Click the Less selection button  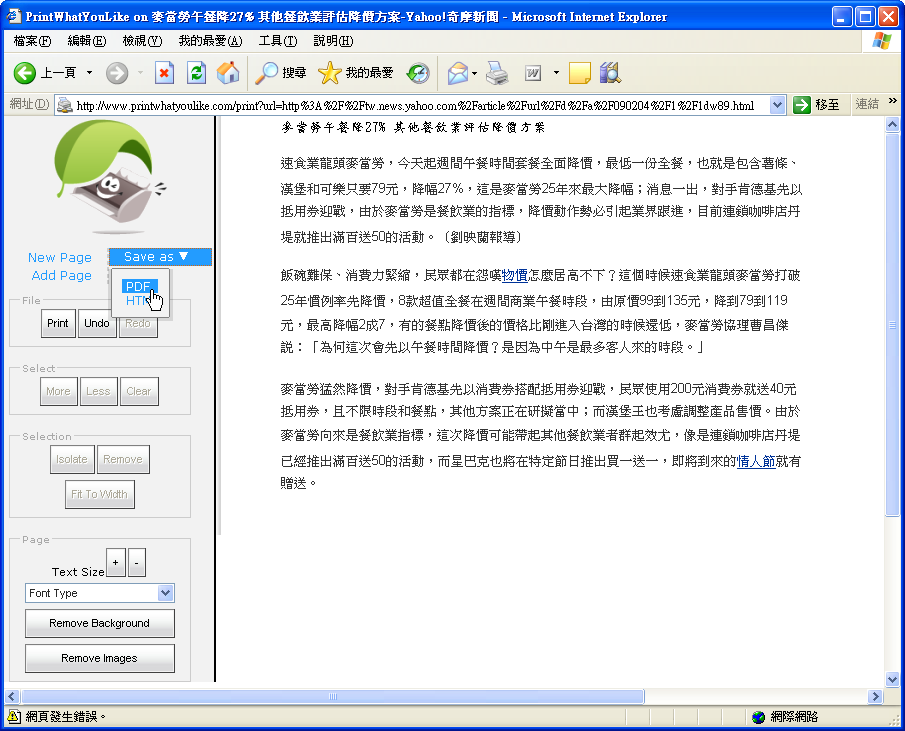98,391
